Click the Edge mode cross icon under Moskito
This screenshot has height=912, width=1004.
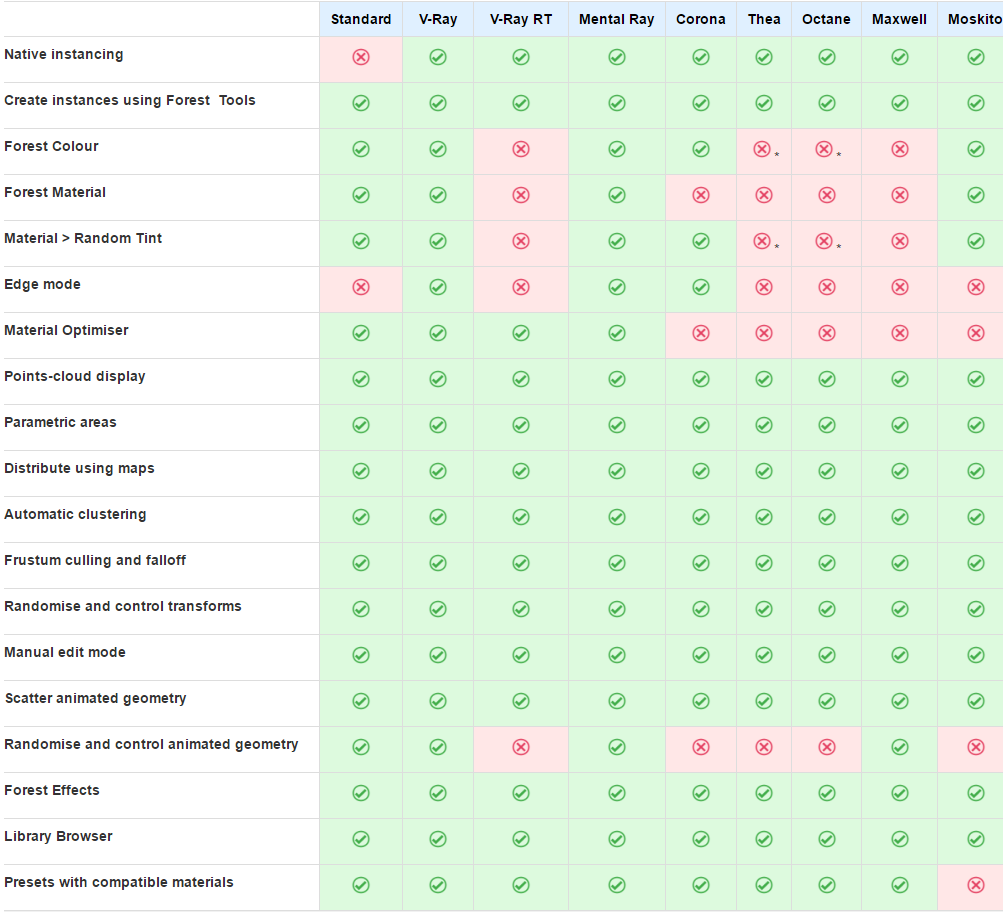[976, 288]
